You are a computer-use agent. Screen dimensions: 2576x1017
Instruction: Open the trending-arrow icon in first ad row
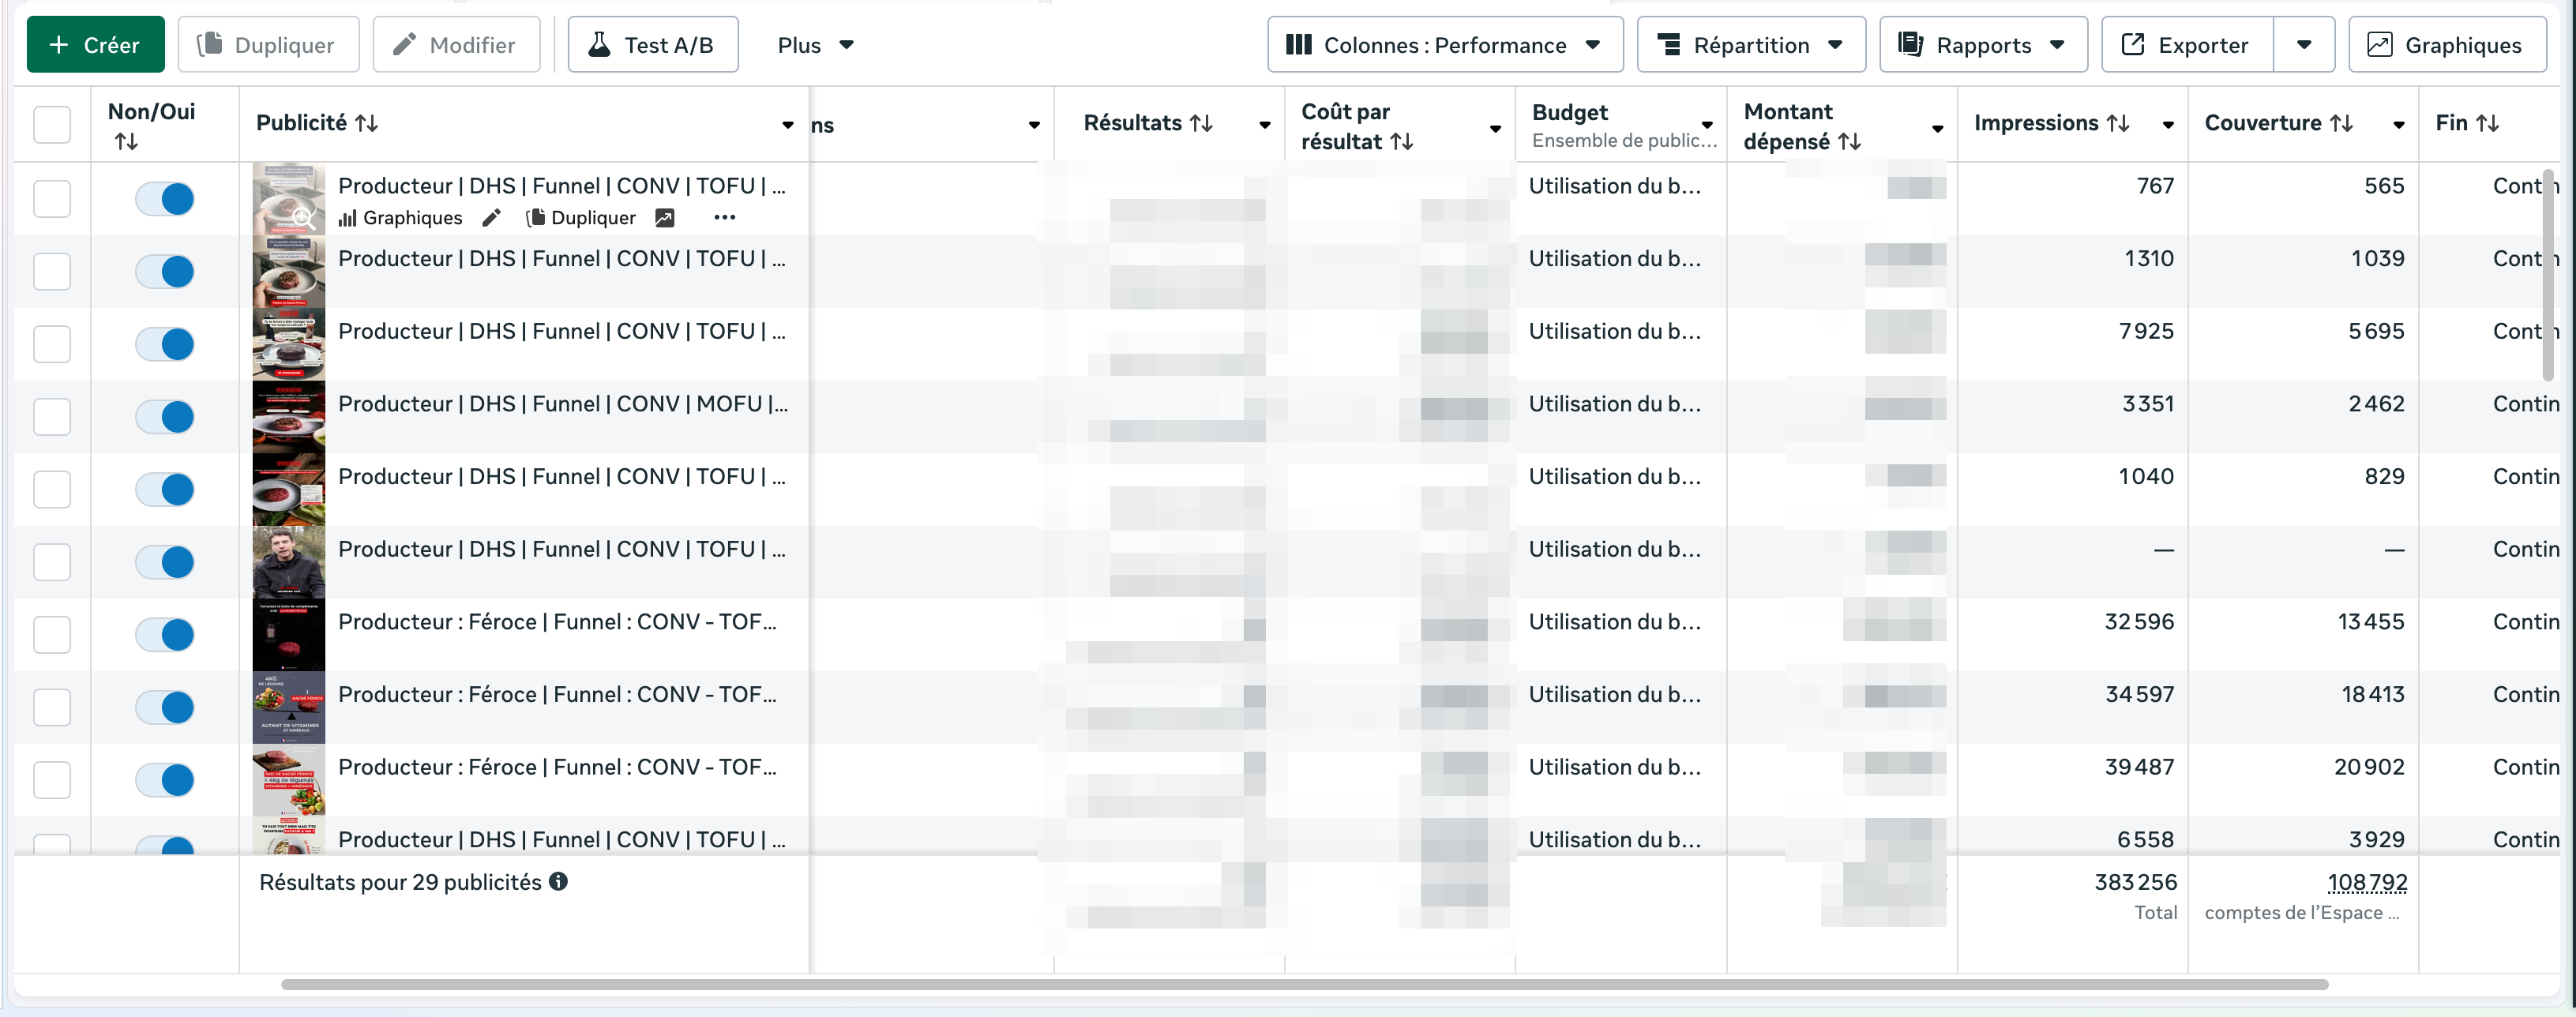coord(665,218)
